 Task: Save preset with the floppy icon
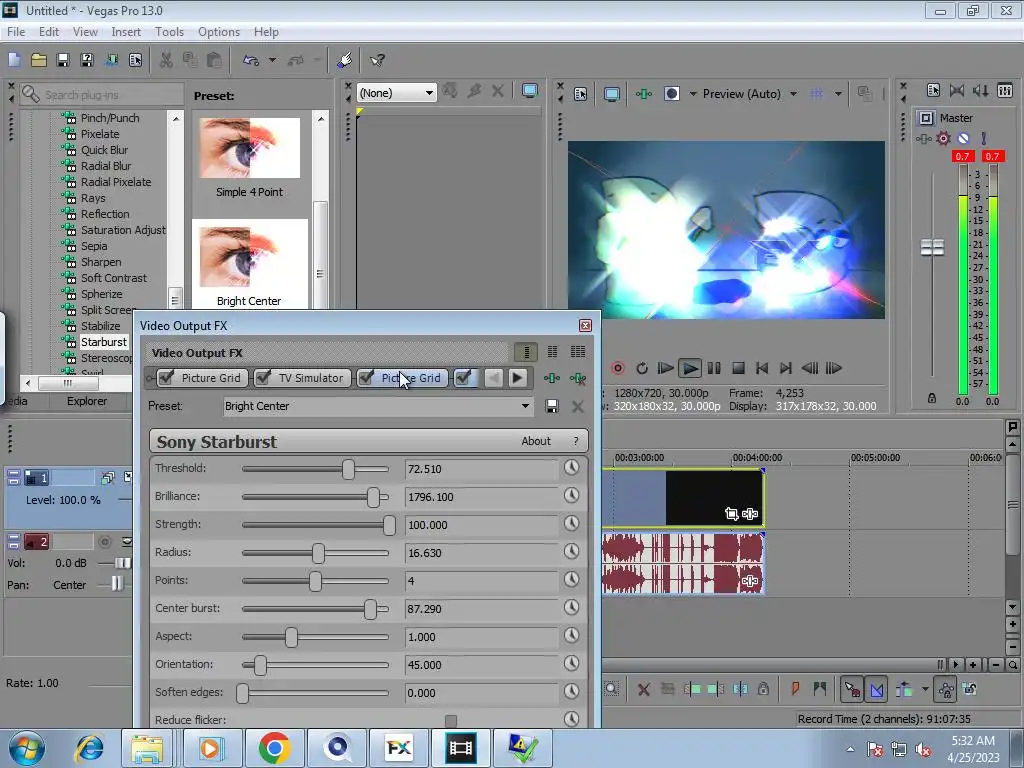coord(552,406)
